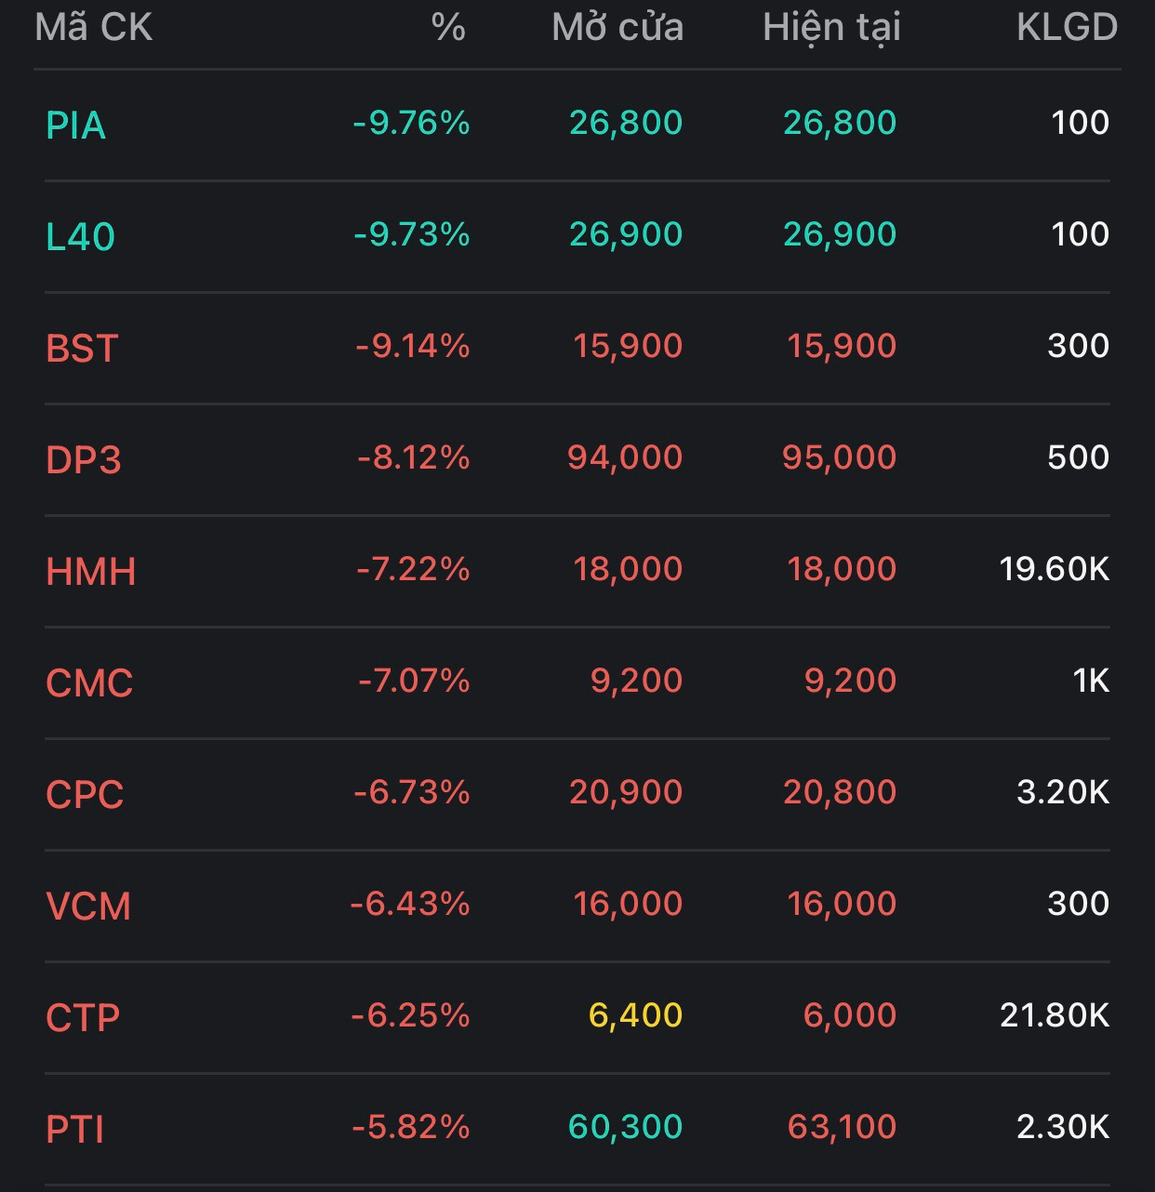Click the Mở cửa column header
Screen dimensions: 1155x1192
(x=617, y=27)
